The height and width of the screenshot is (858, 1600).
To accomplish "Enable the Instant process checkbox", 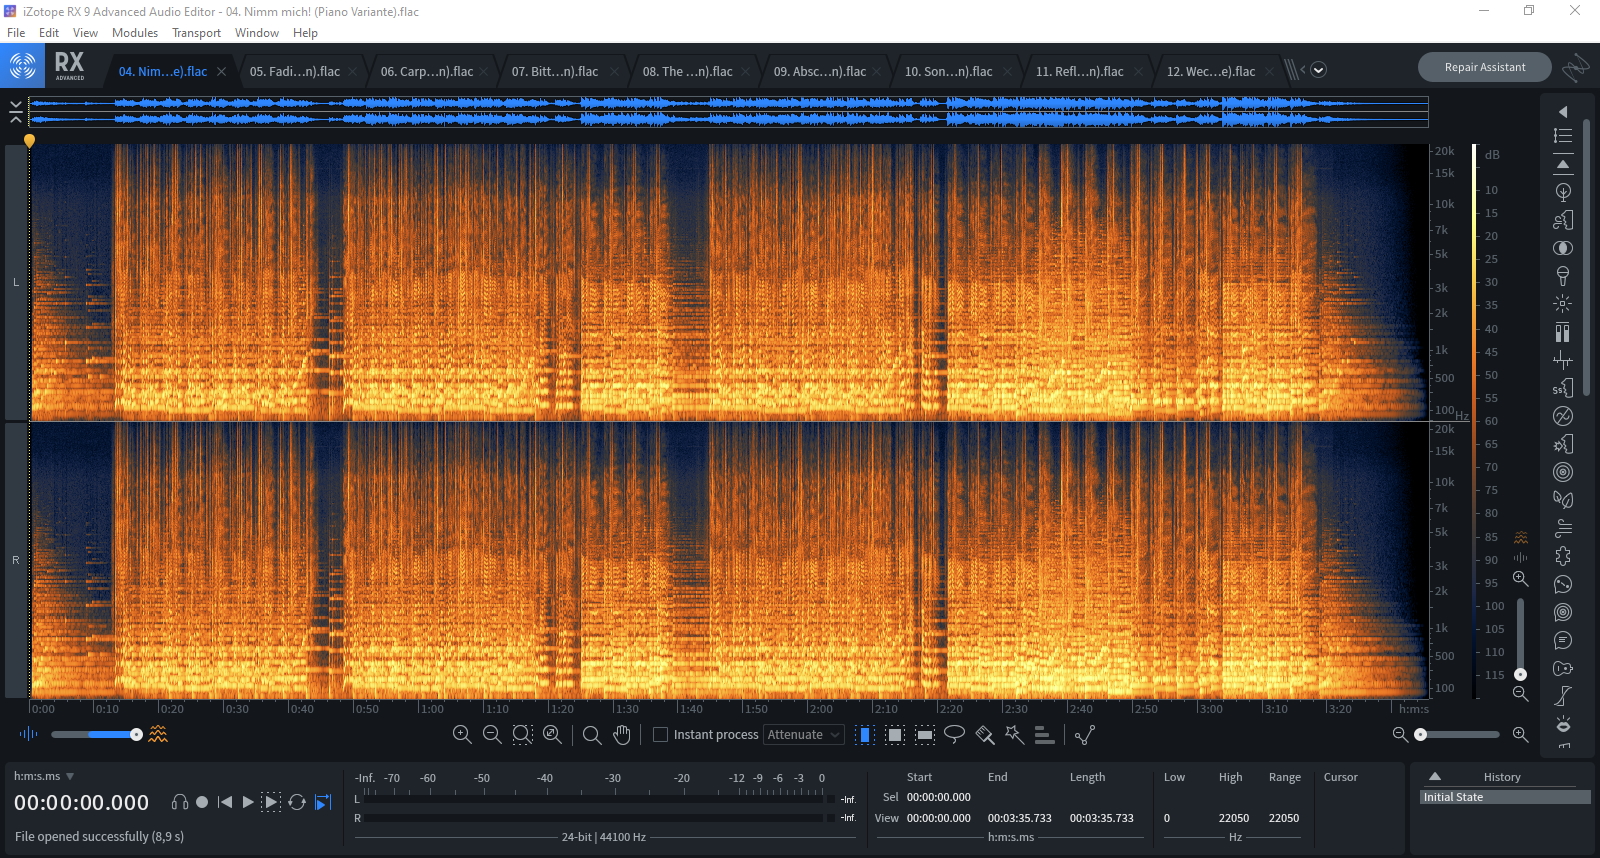I will click(x=660, y=735).
